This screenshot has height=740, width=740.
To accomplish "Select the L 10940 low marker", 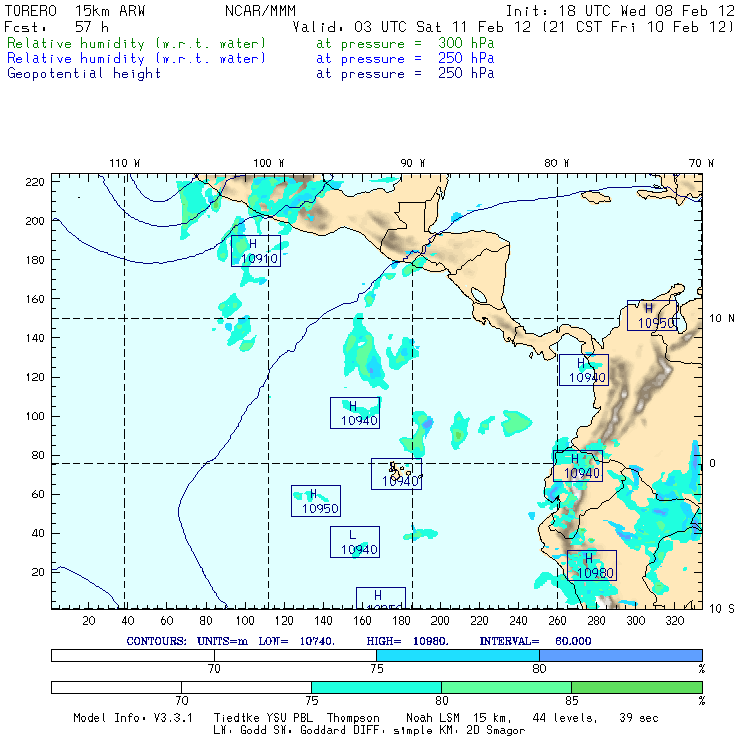I will click(354, 542).
